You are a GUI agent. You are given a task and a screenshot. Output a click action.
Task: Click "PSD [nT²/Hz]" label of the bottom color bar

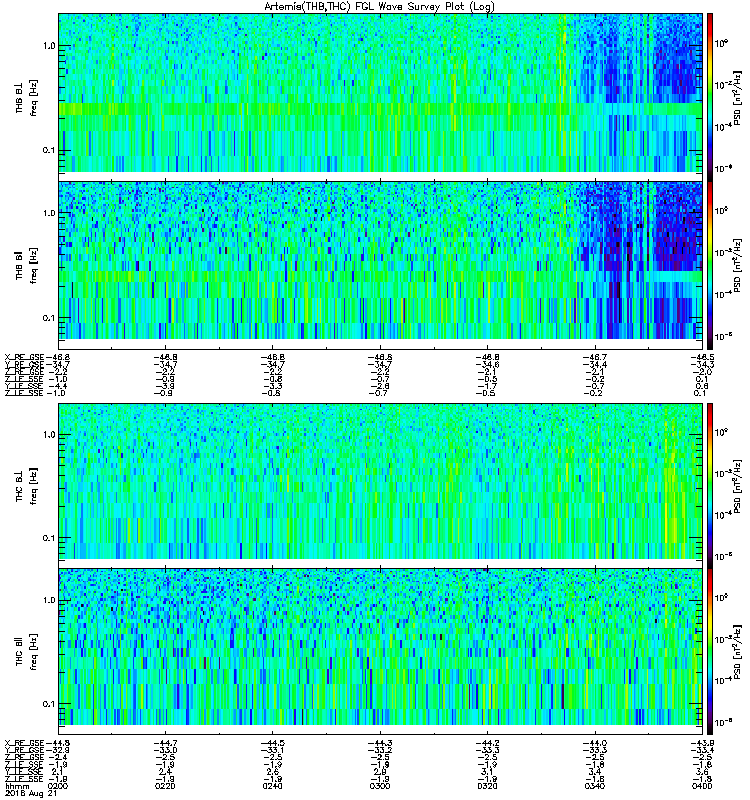point(737,653)
